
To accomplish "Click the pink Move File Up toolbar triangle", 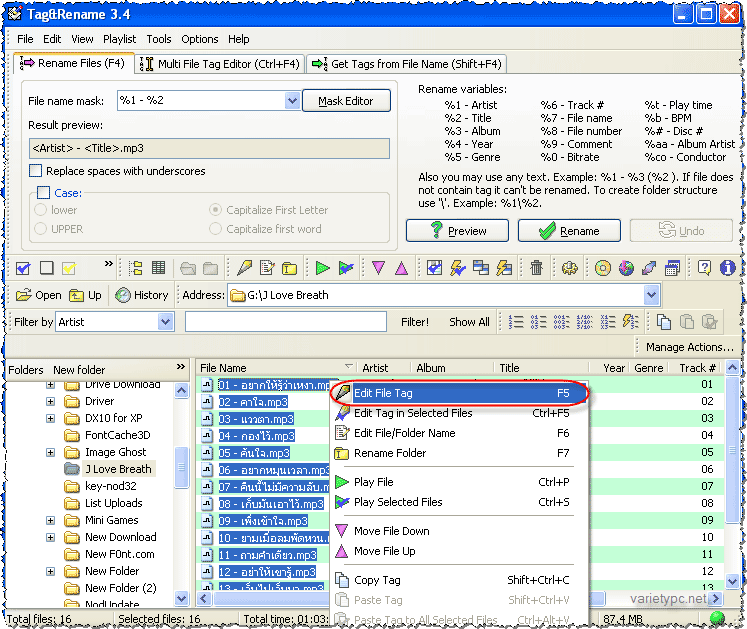I will [402, 268].
